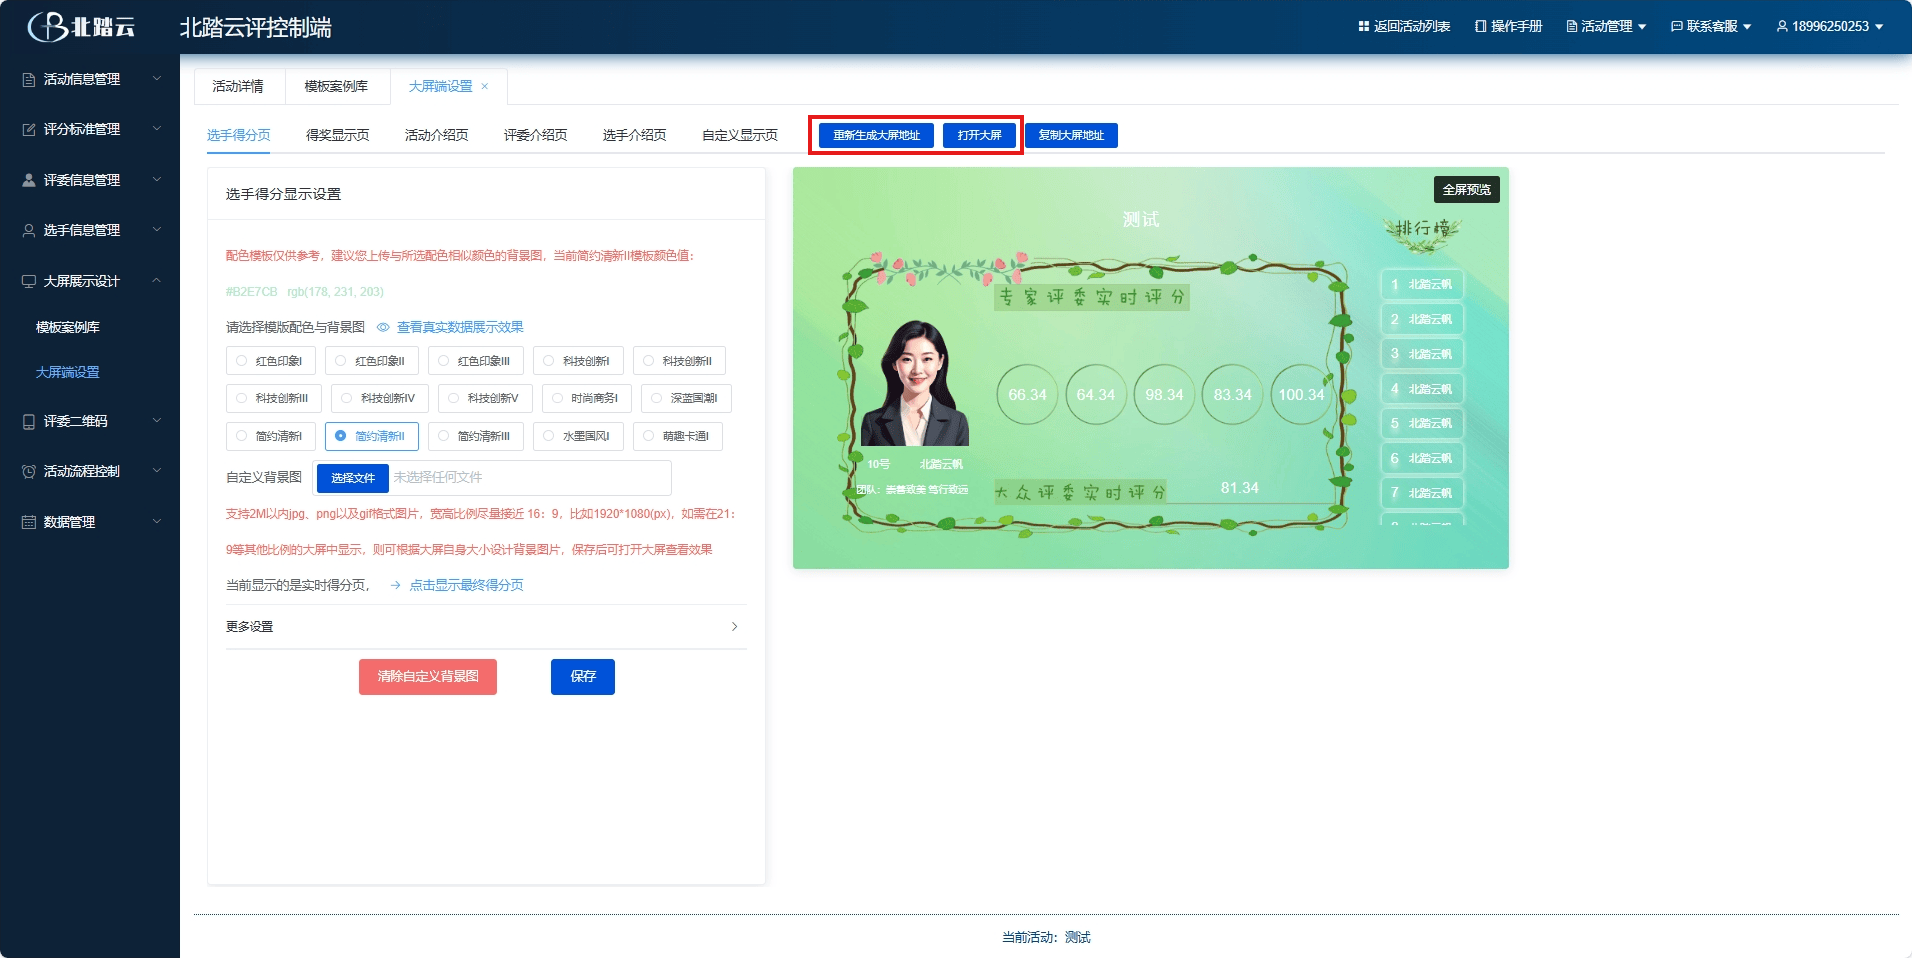This screenshot has width=1912, height=958.
Task: Click the 活动信息管理 sidebar document icon
Action: 29,79
